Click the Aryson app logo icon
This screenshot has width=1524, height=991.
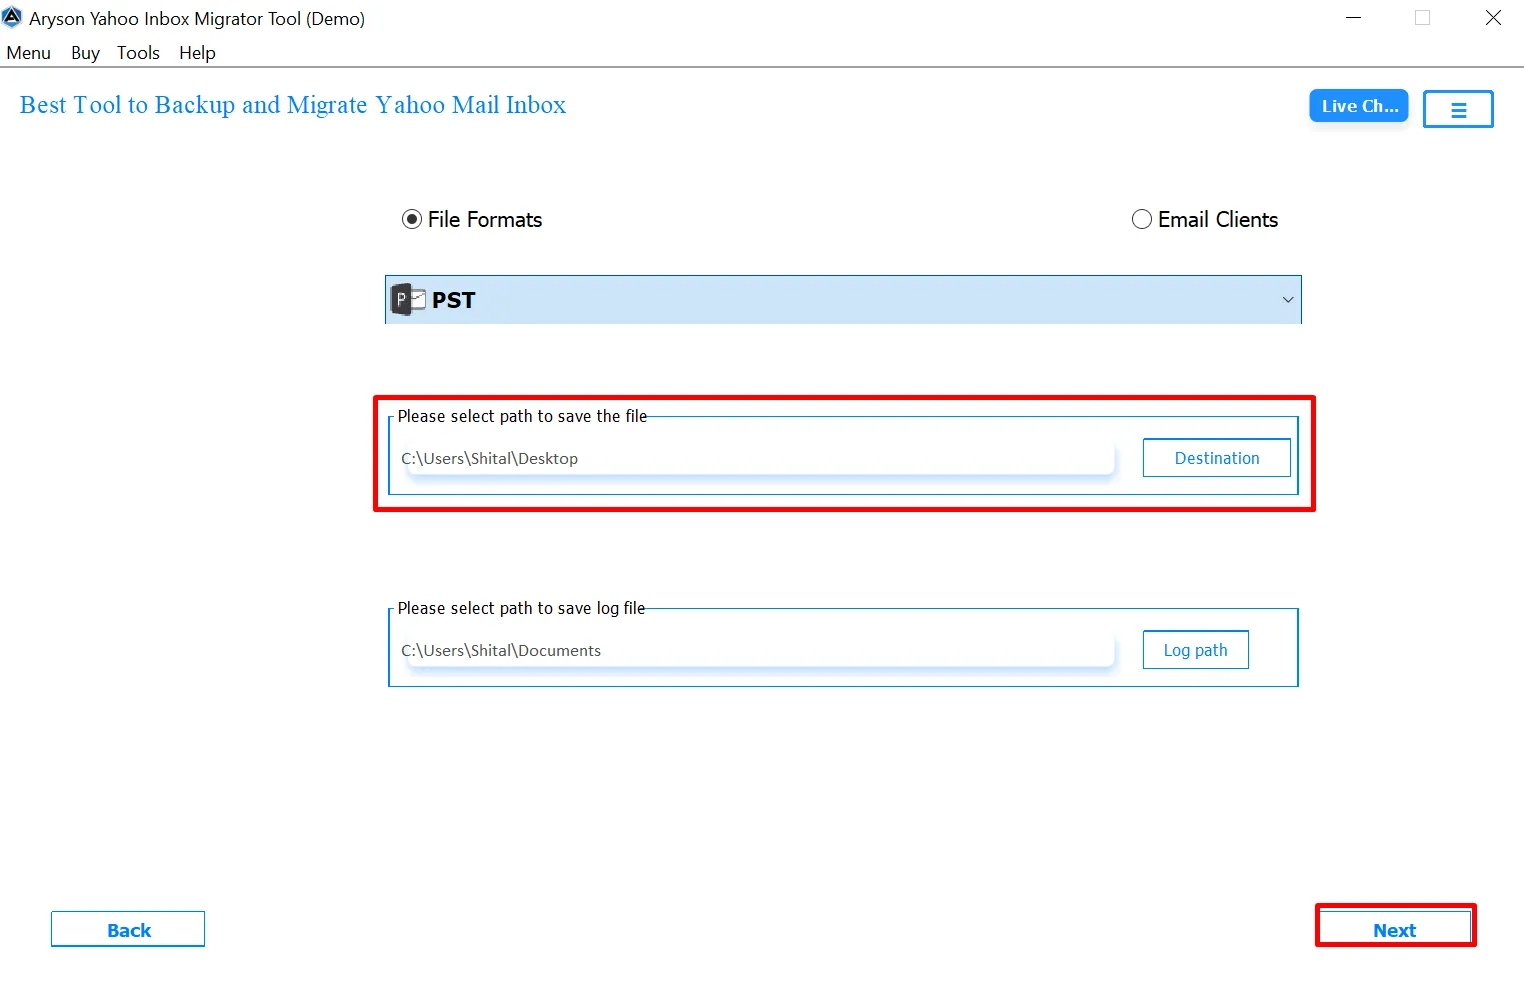click(12, 17)
